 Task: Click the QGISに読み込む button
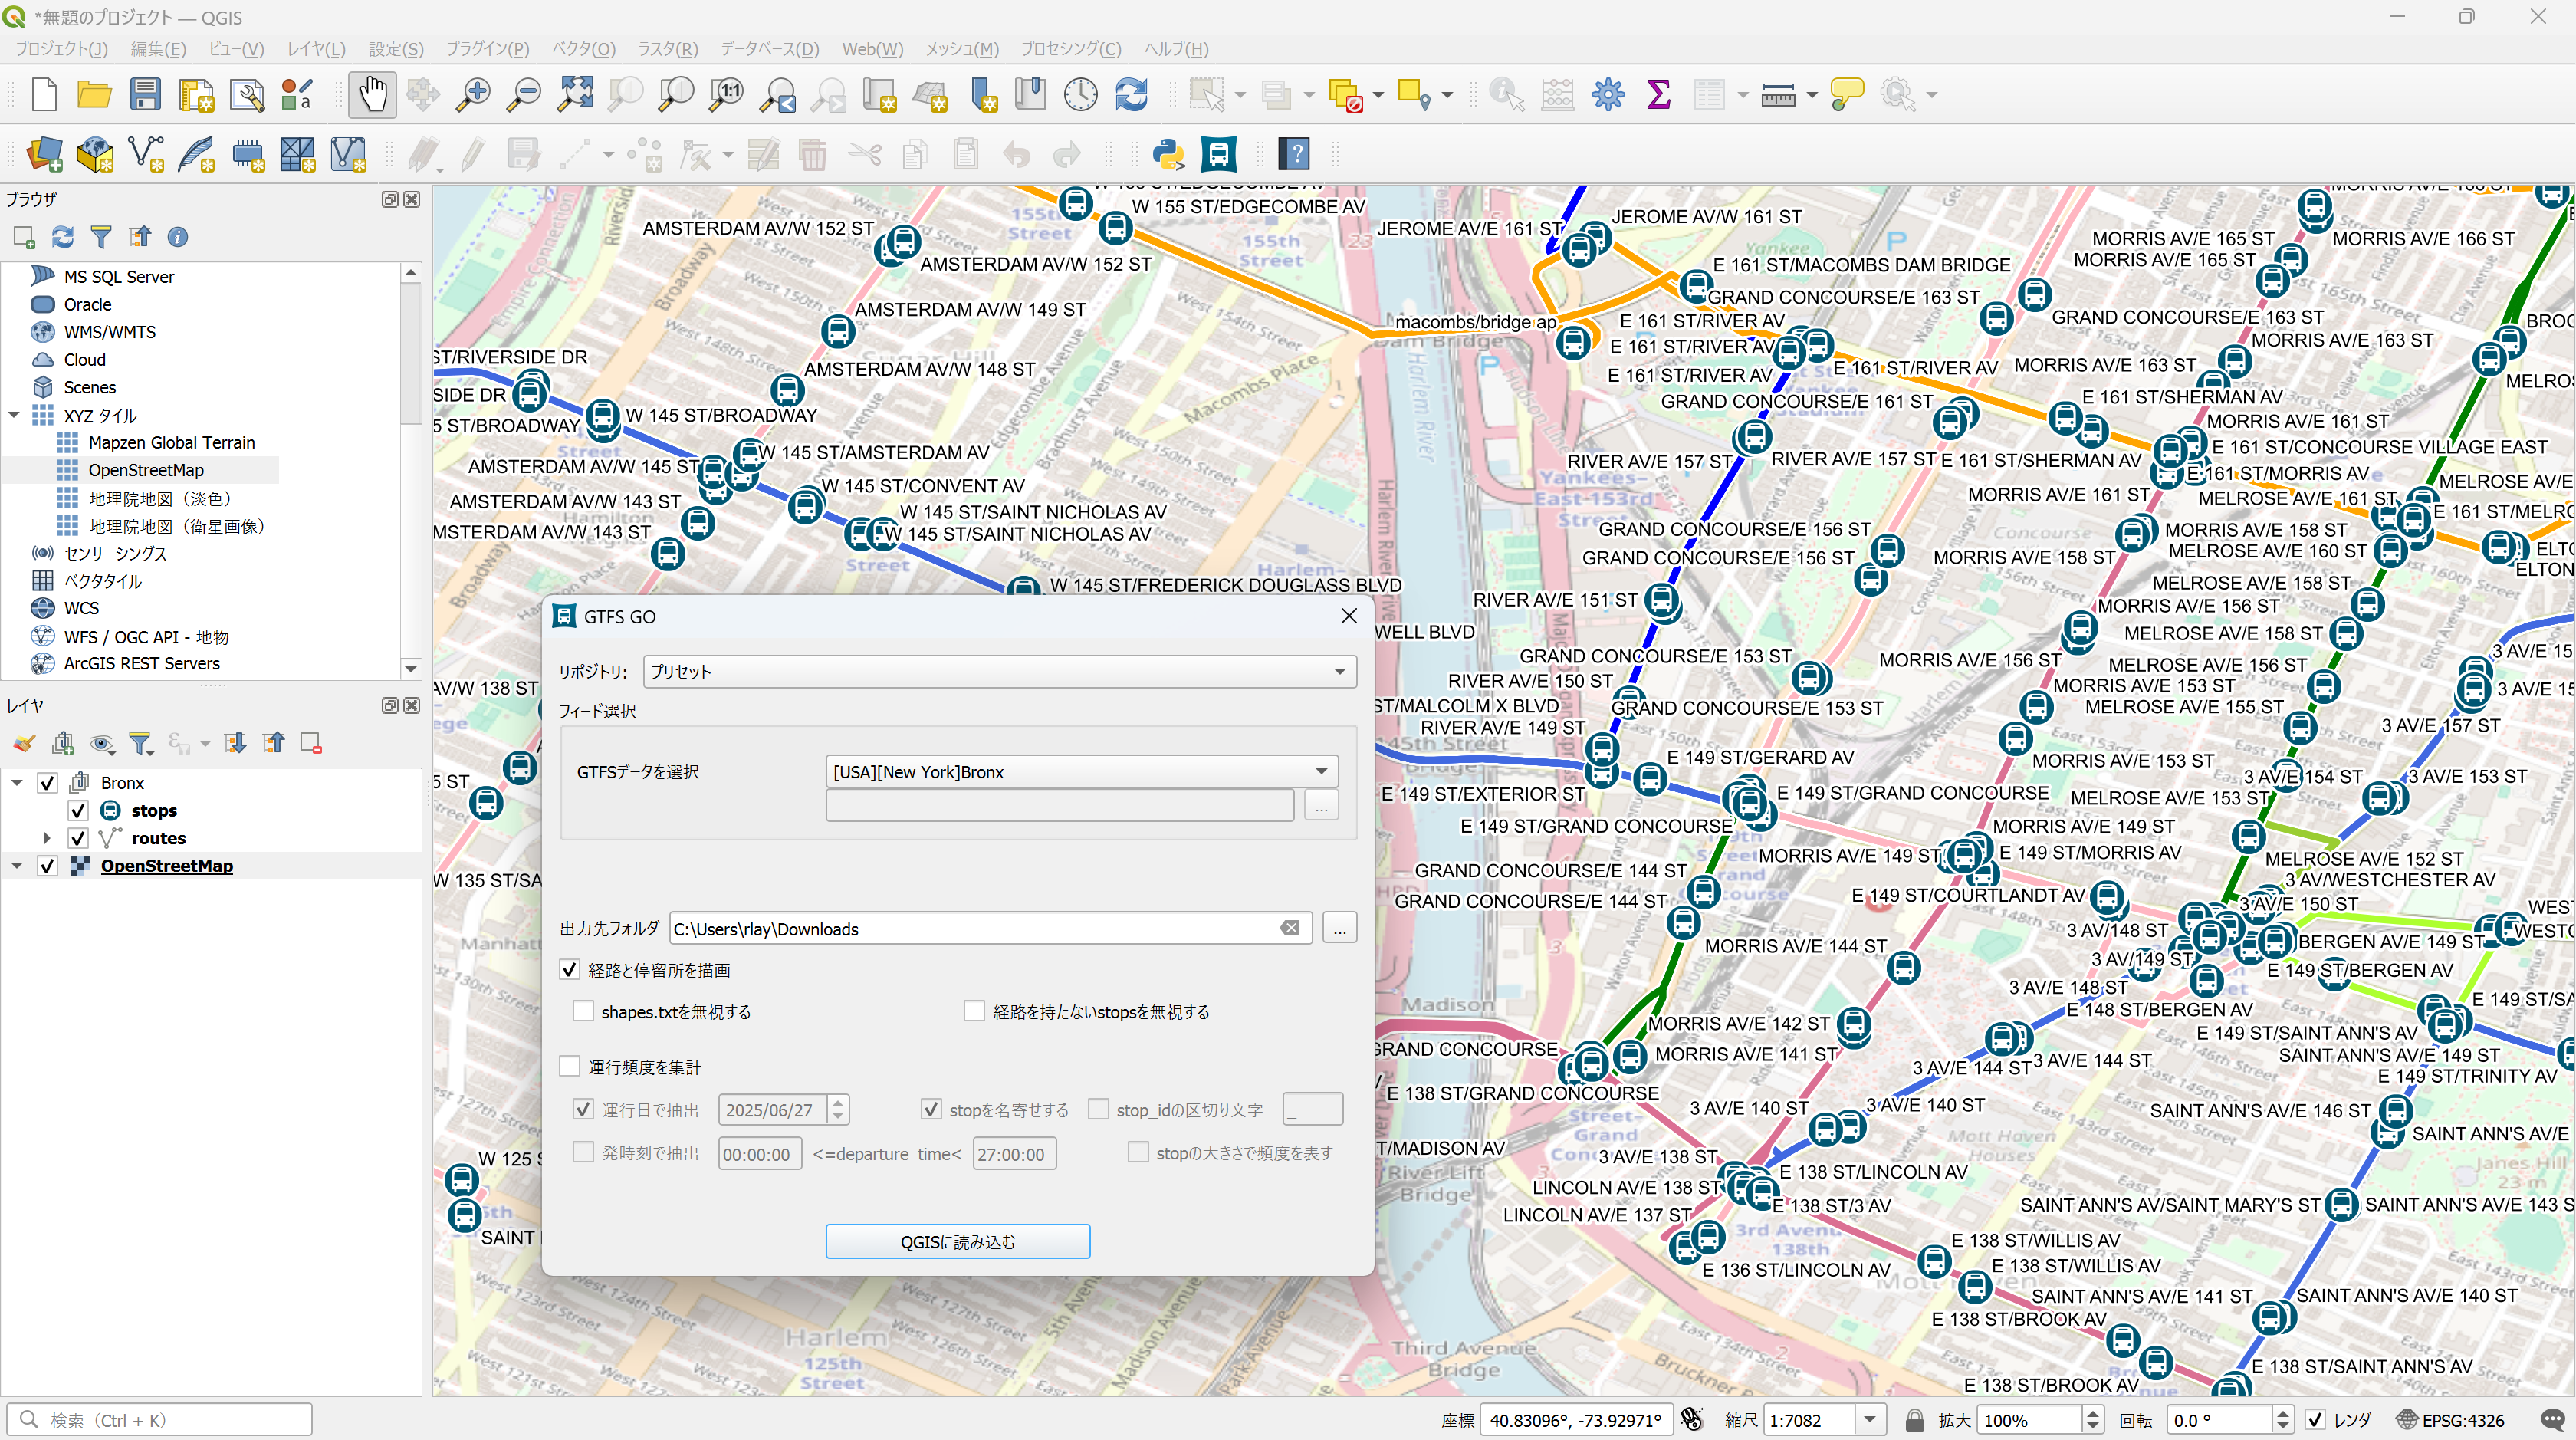pos(957,1241)
